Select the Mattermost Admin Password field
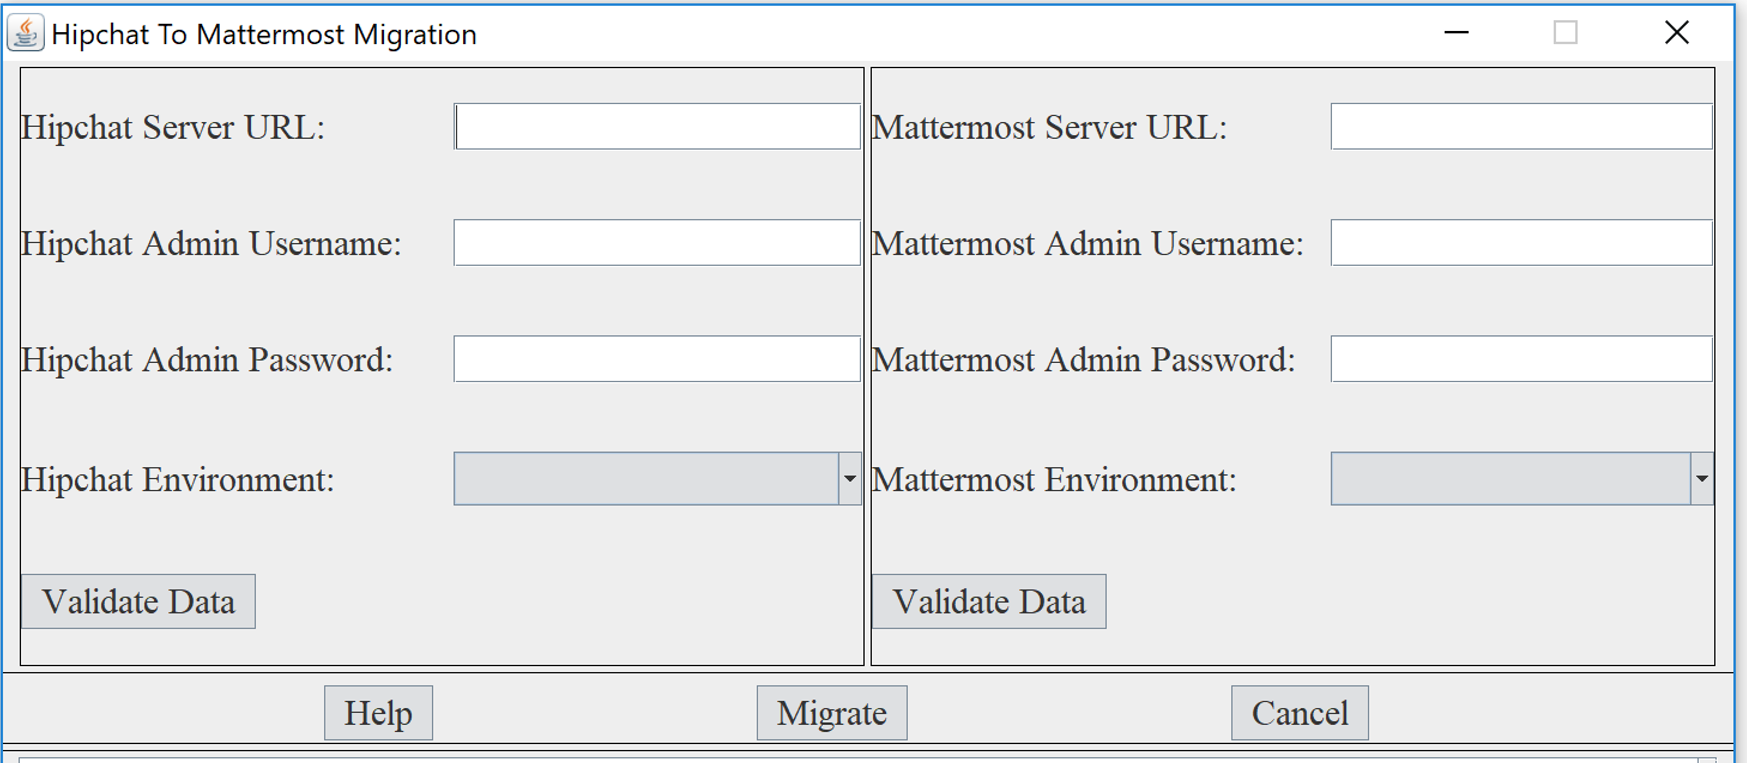Viewport: 1747px width, 763px height. pyautogui.click(x=1521, y=359)
